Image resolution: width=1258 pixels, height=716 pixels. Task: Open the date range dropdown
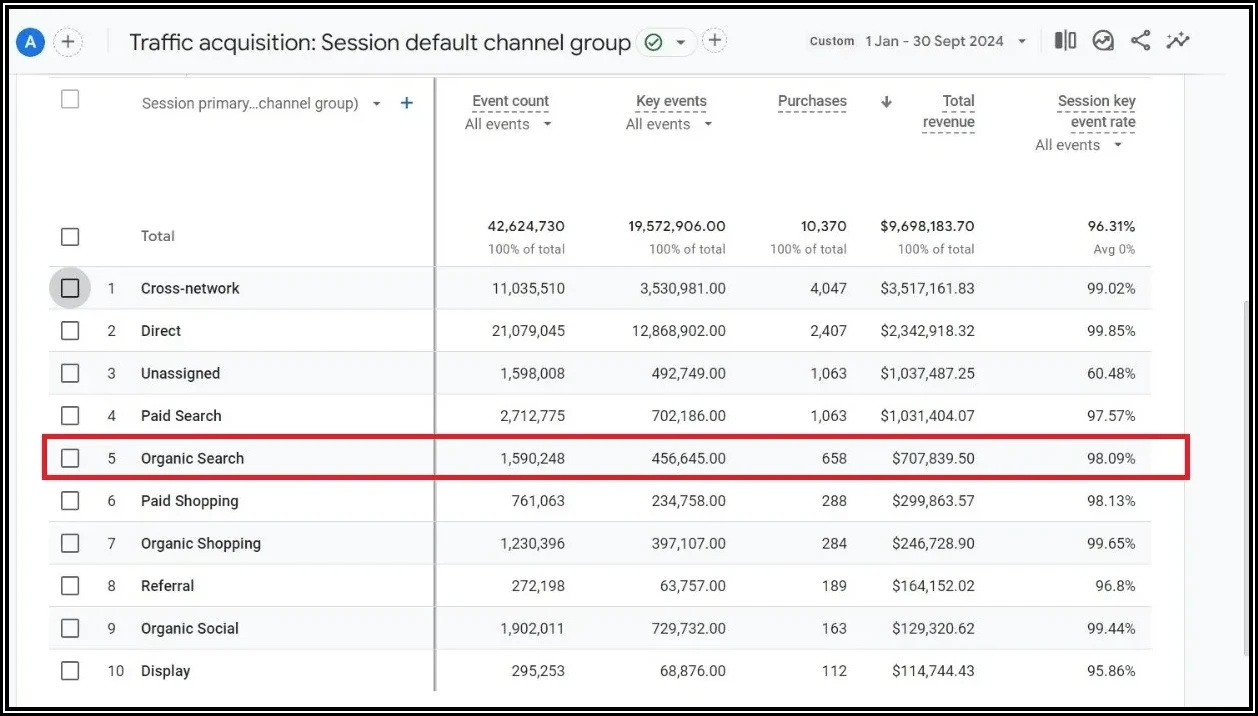click(1021, 42)
